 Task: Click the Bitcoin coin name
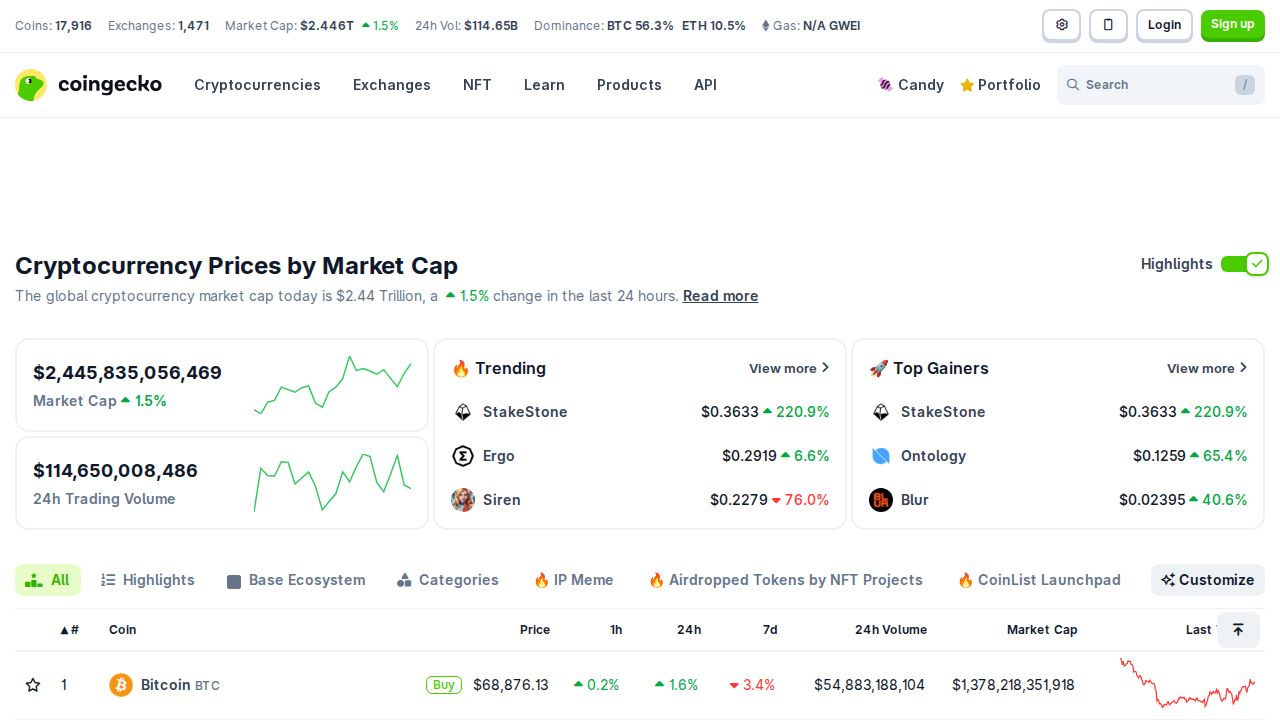pos(165,685)
